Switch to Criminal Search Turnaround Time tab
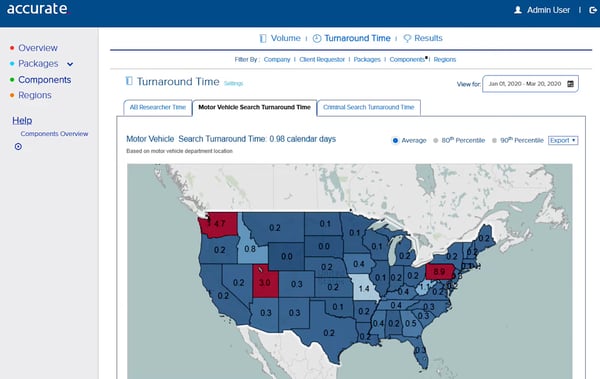The width and height of the screenshot is (600, 379). 369,108
